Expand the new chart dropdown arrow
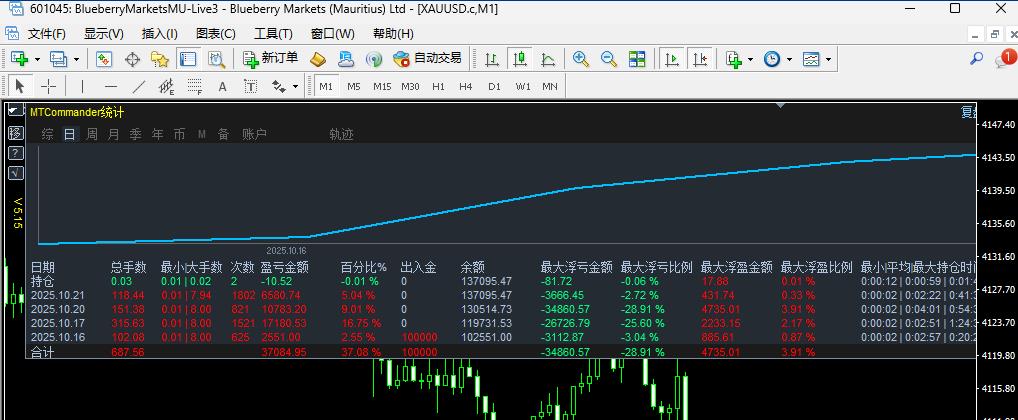This screenshot has width=1018, height=420. point(37,60)
